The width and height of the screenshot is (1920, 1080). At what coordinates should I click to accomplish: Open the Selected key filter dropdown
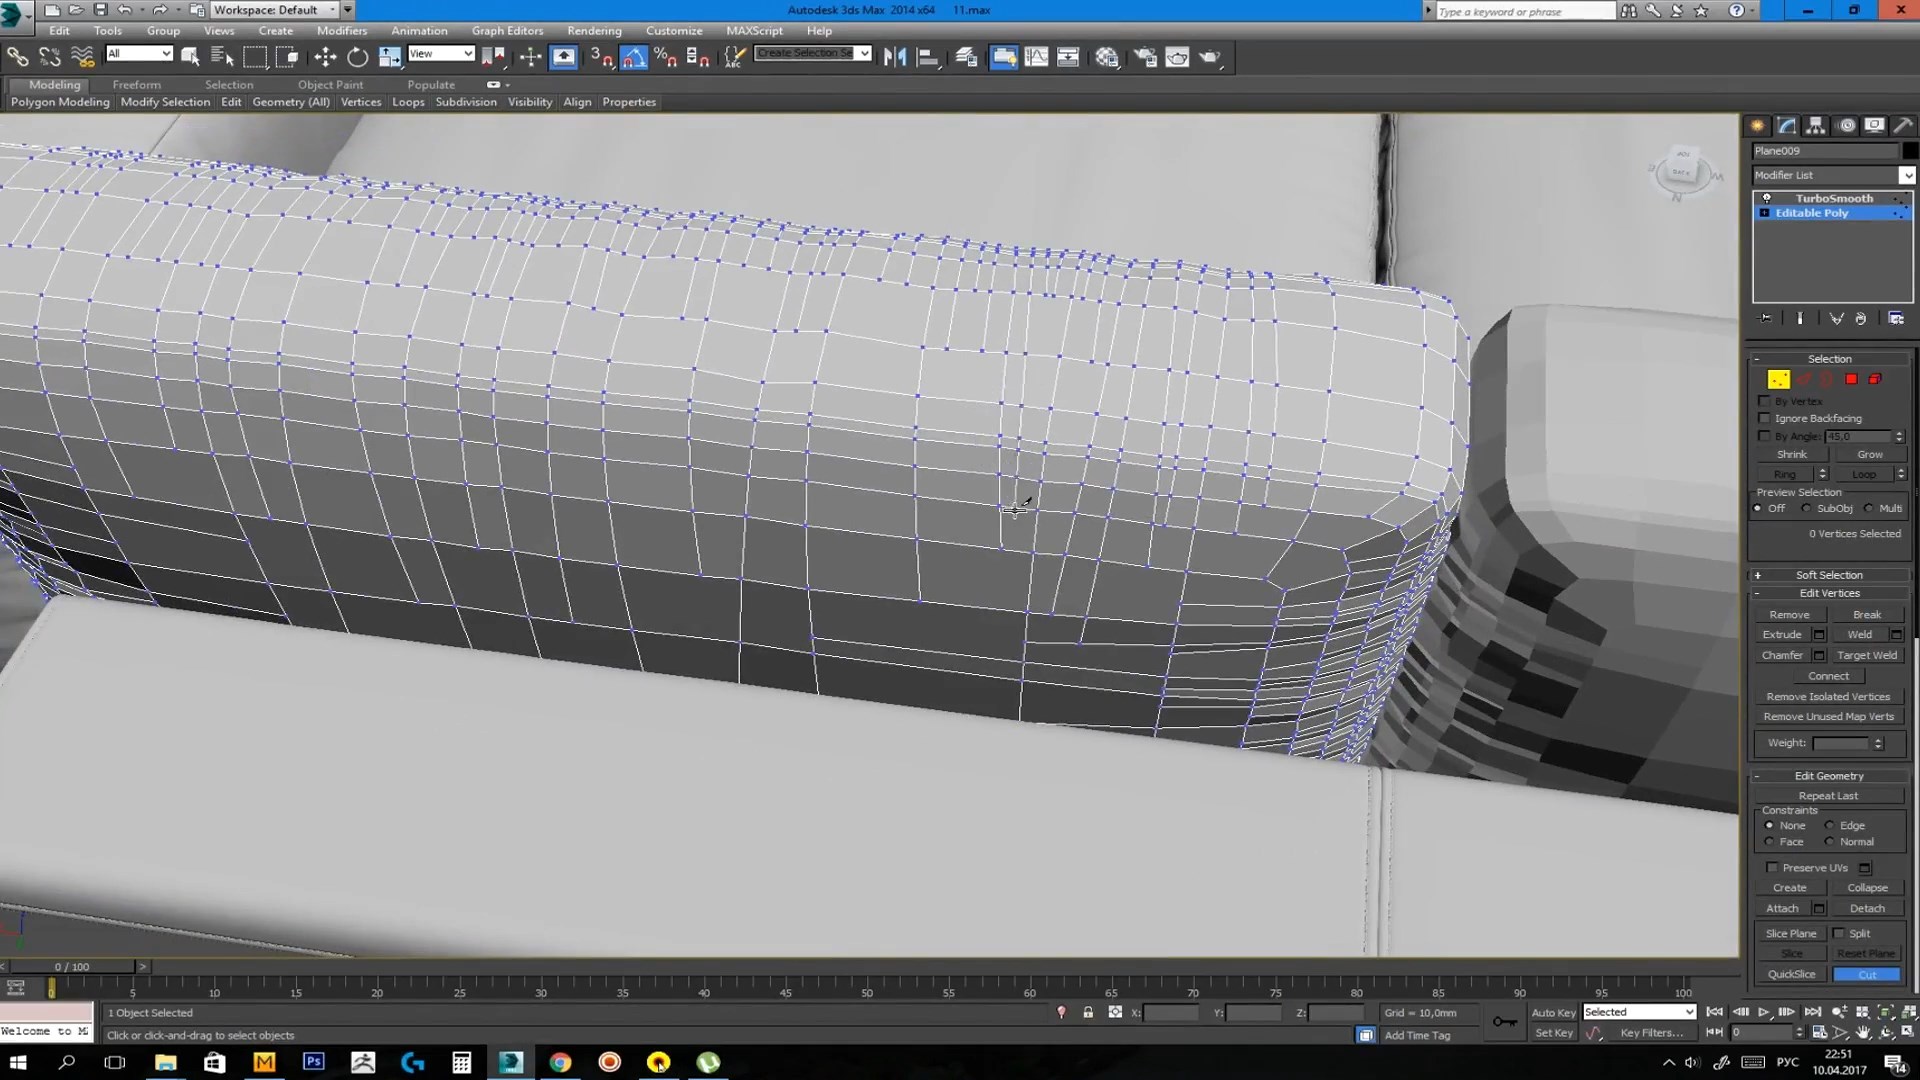(1639, 1012)
